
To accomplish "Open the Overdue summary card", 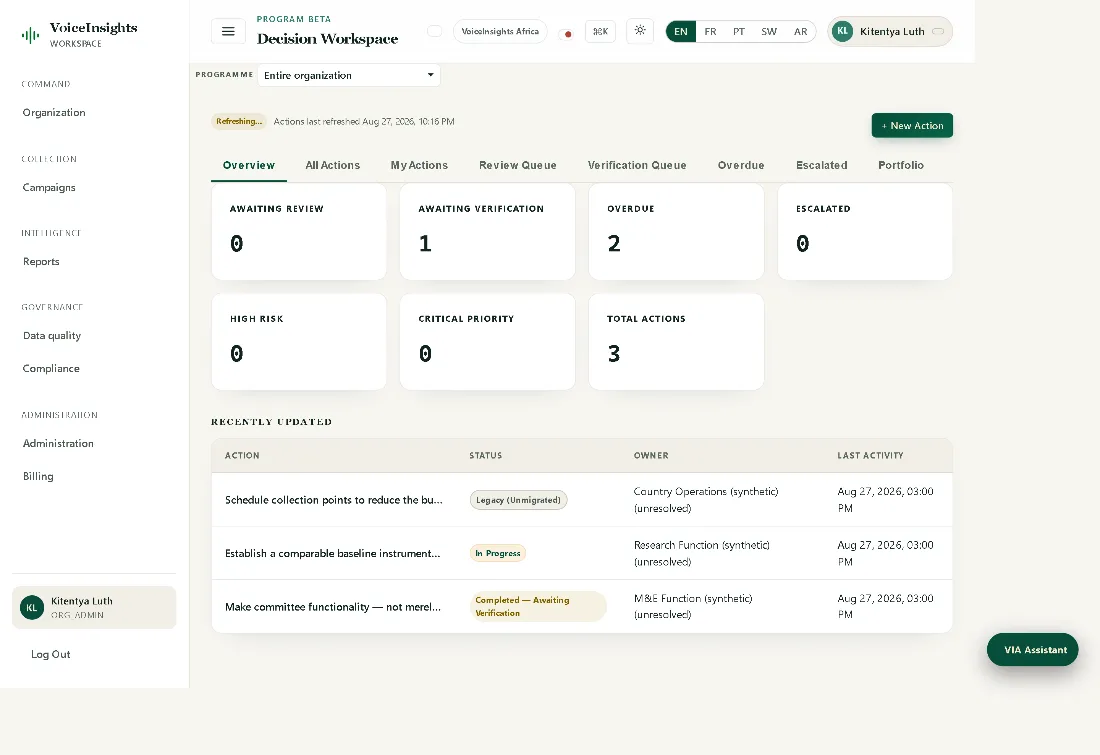I will [676, 232].
